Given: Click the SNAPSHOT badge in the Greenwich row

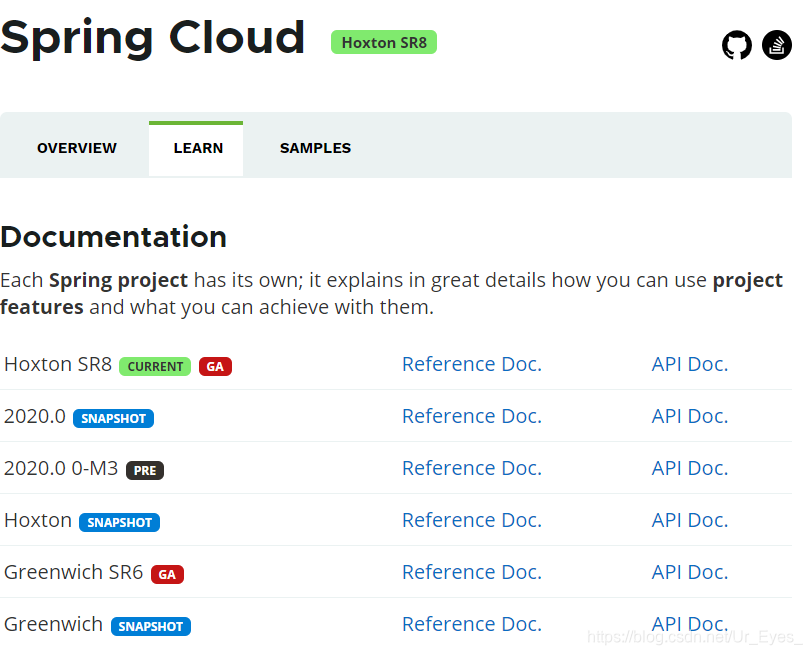Looking at the screenshot, I should (151, 627).
